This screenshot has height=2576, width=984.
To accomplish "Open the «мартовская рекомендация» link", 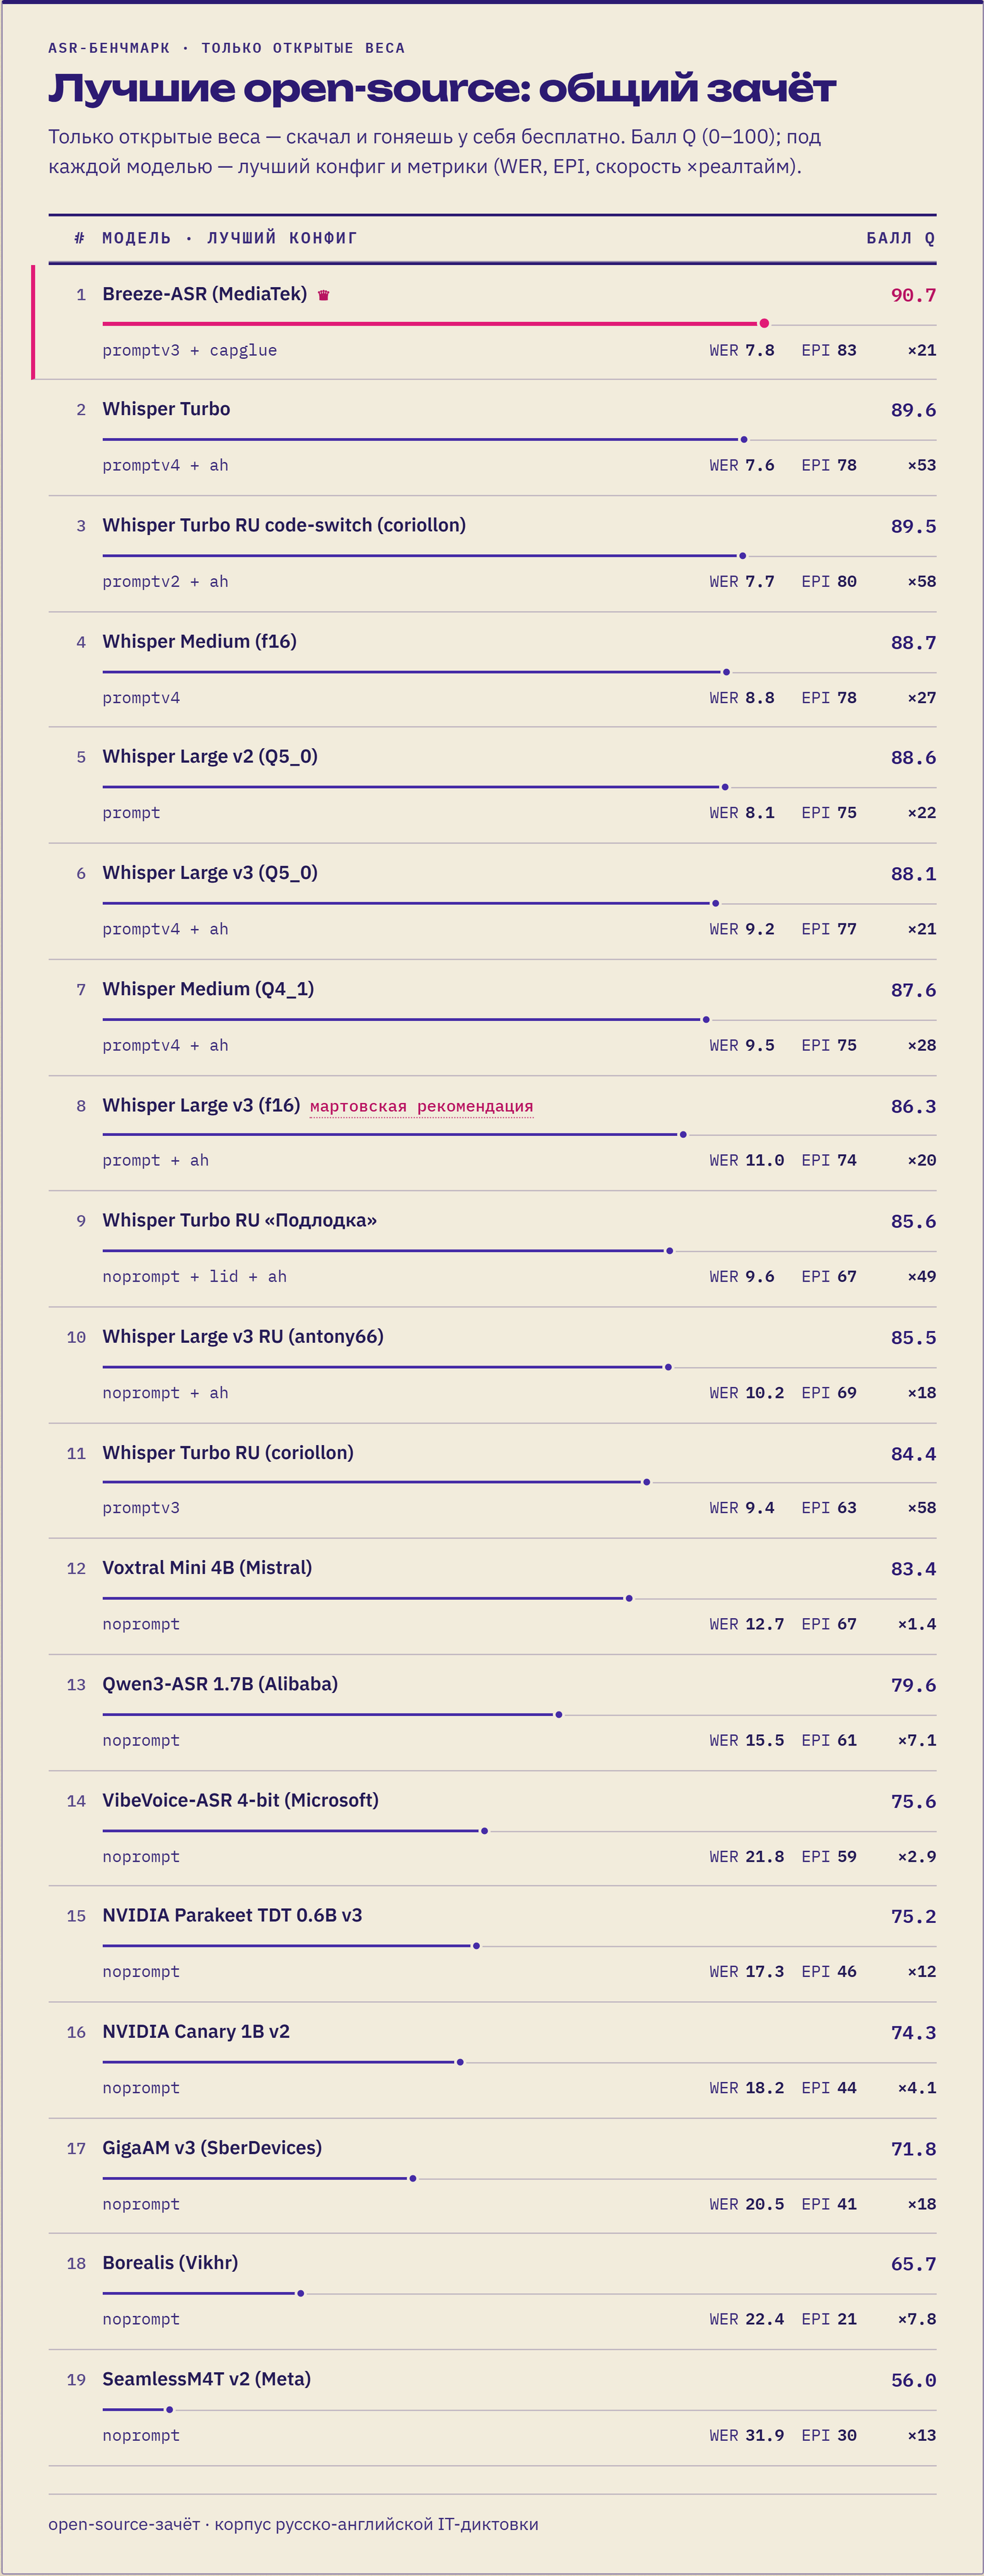I will tap(421, 1106).
